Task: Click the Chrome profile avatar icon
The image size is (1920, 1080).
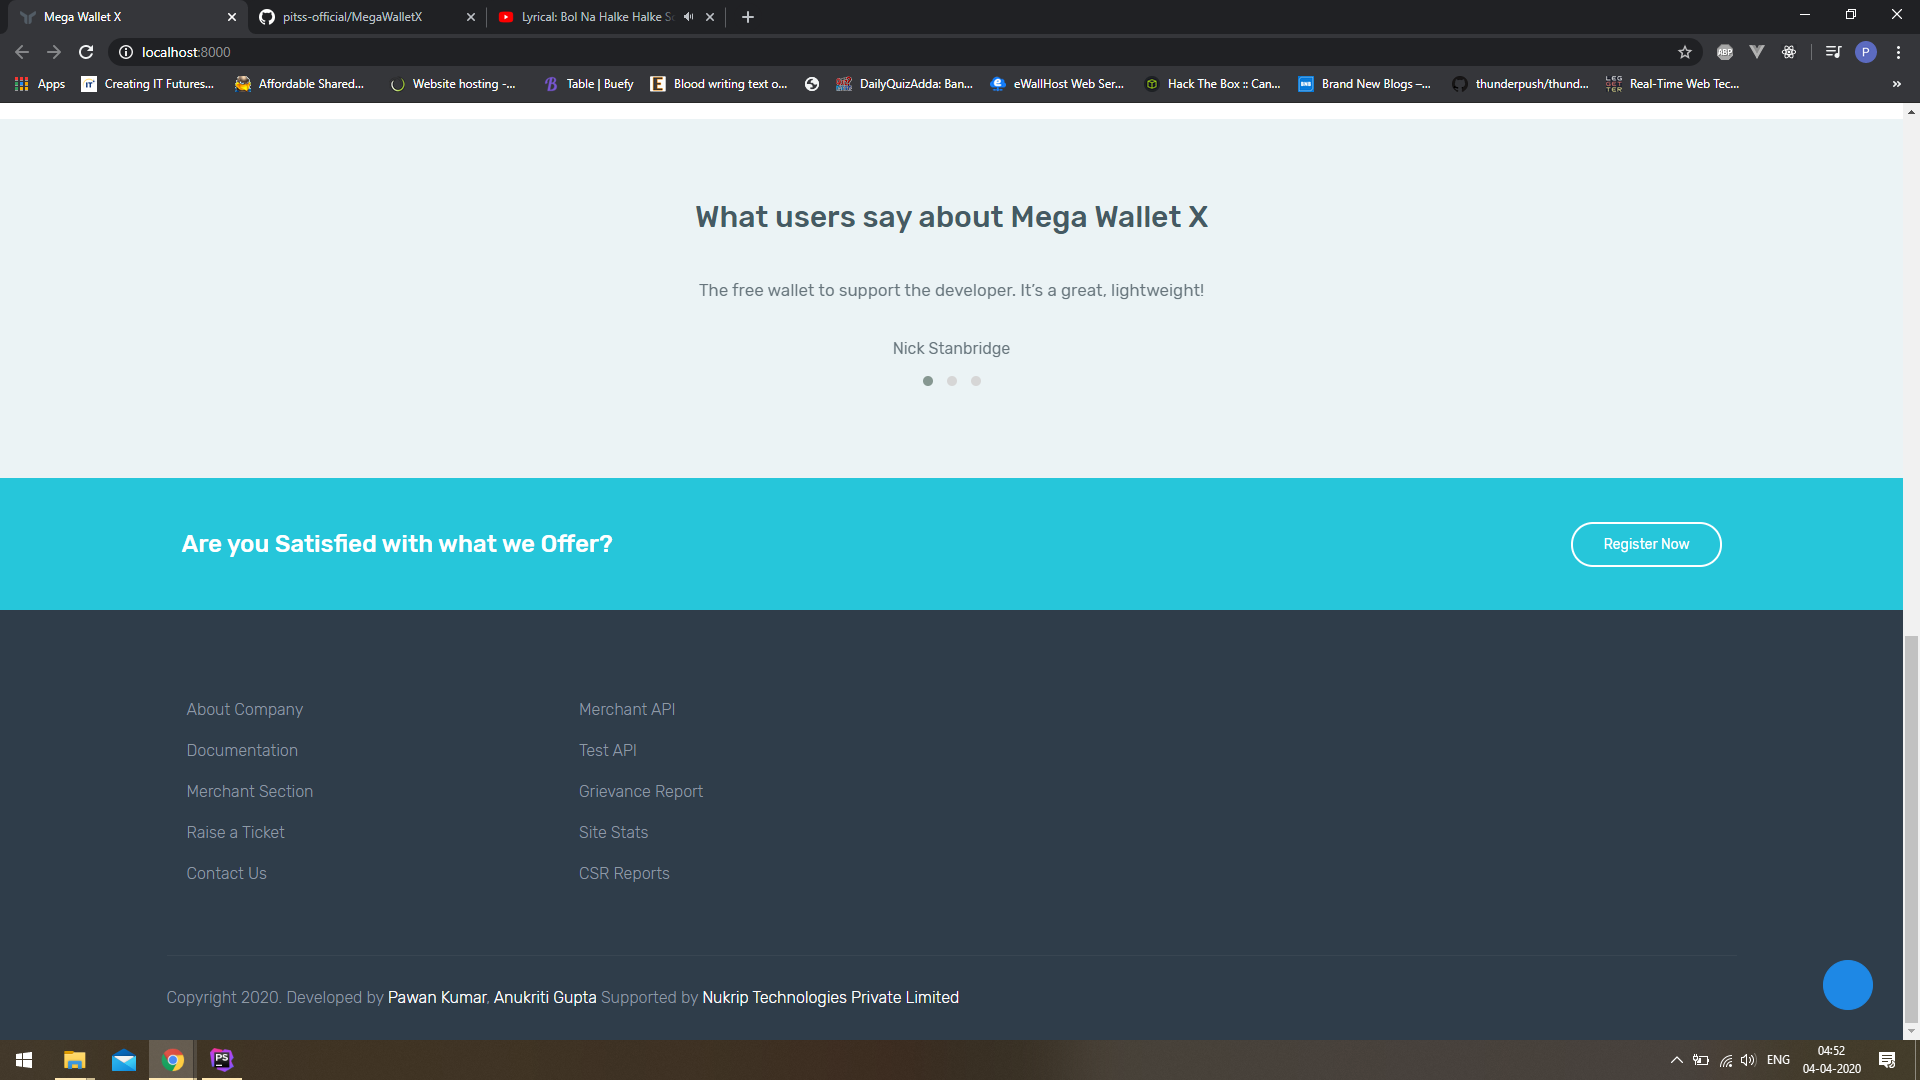Action: tap(1865, 52)
